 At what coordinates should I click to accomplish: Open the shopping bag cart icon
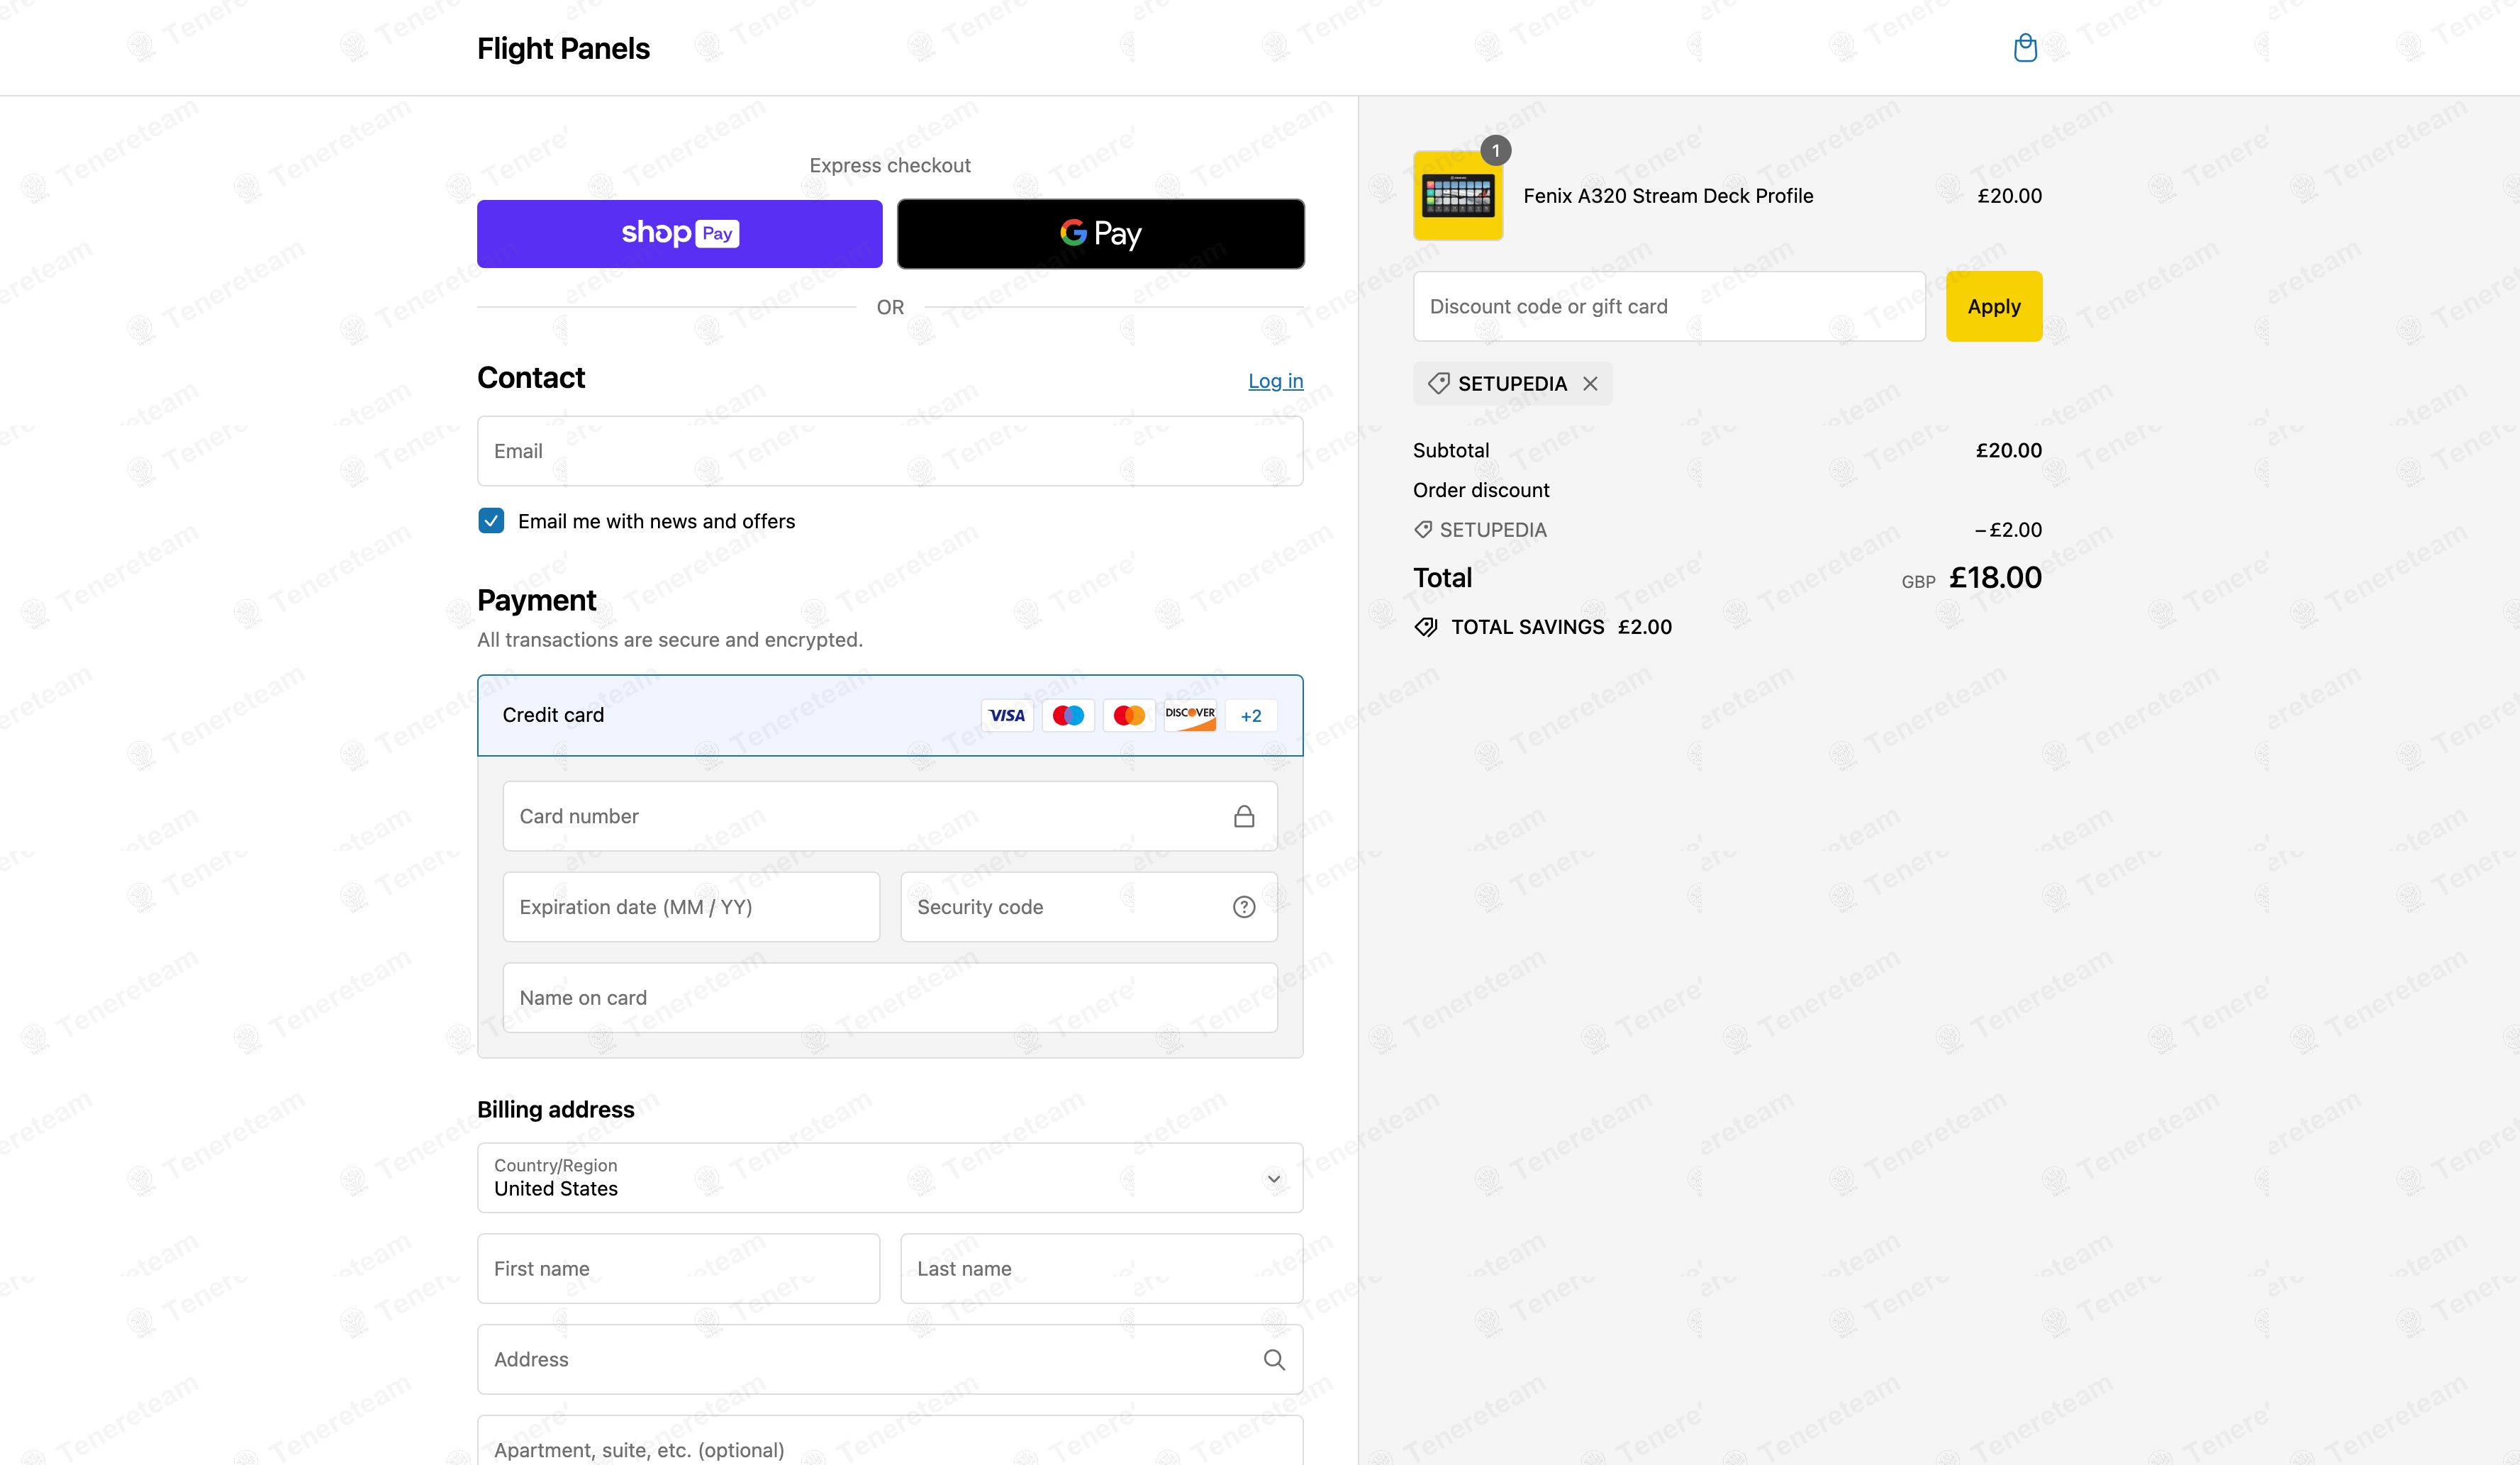[x=2025, y=48]
